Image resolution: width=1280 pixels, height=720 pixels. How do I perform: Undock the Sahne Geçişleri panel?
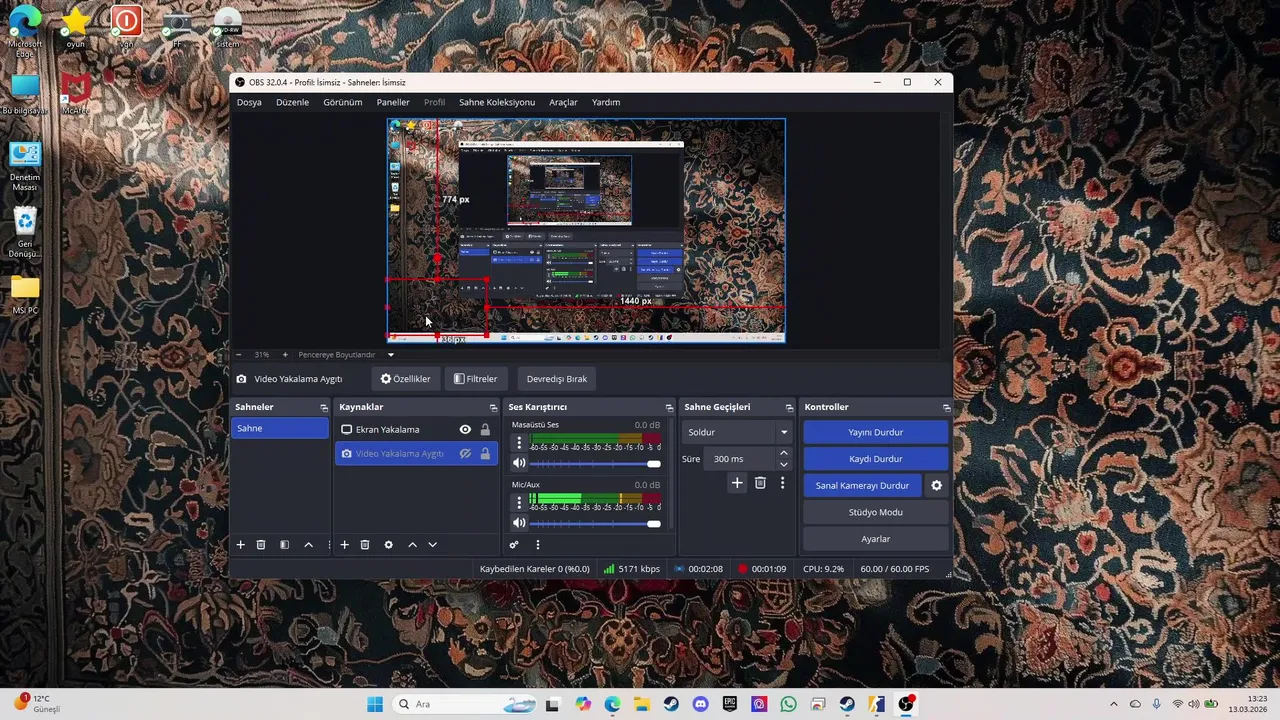tap(789, 408)
